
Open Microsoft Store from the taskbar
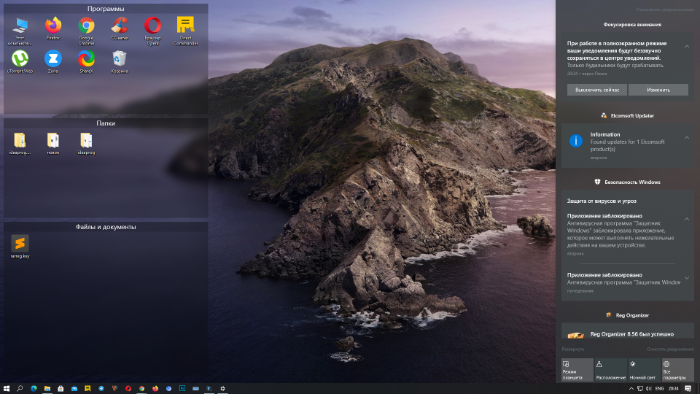pyautogui.click(x=60, y=389)
